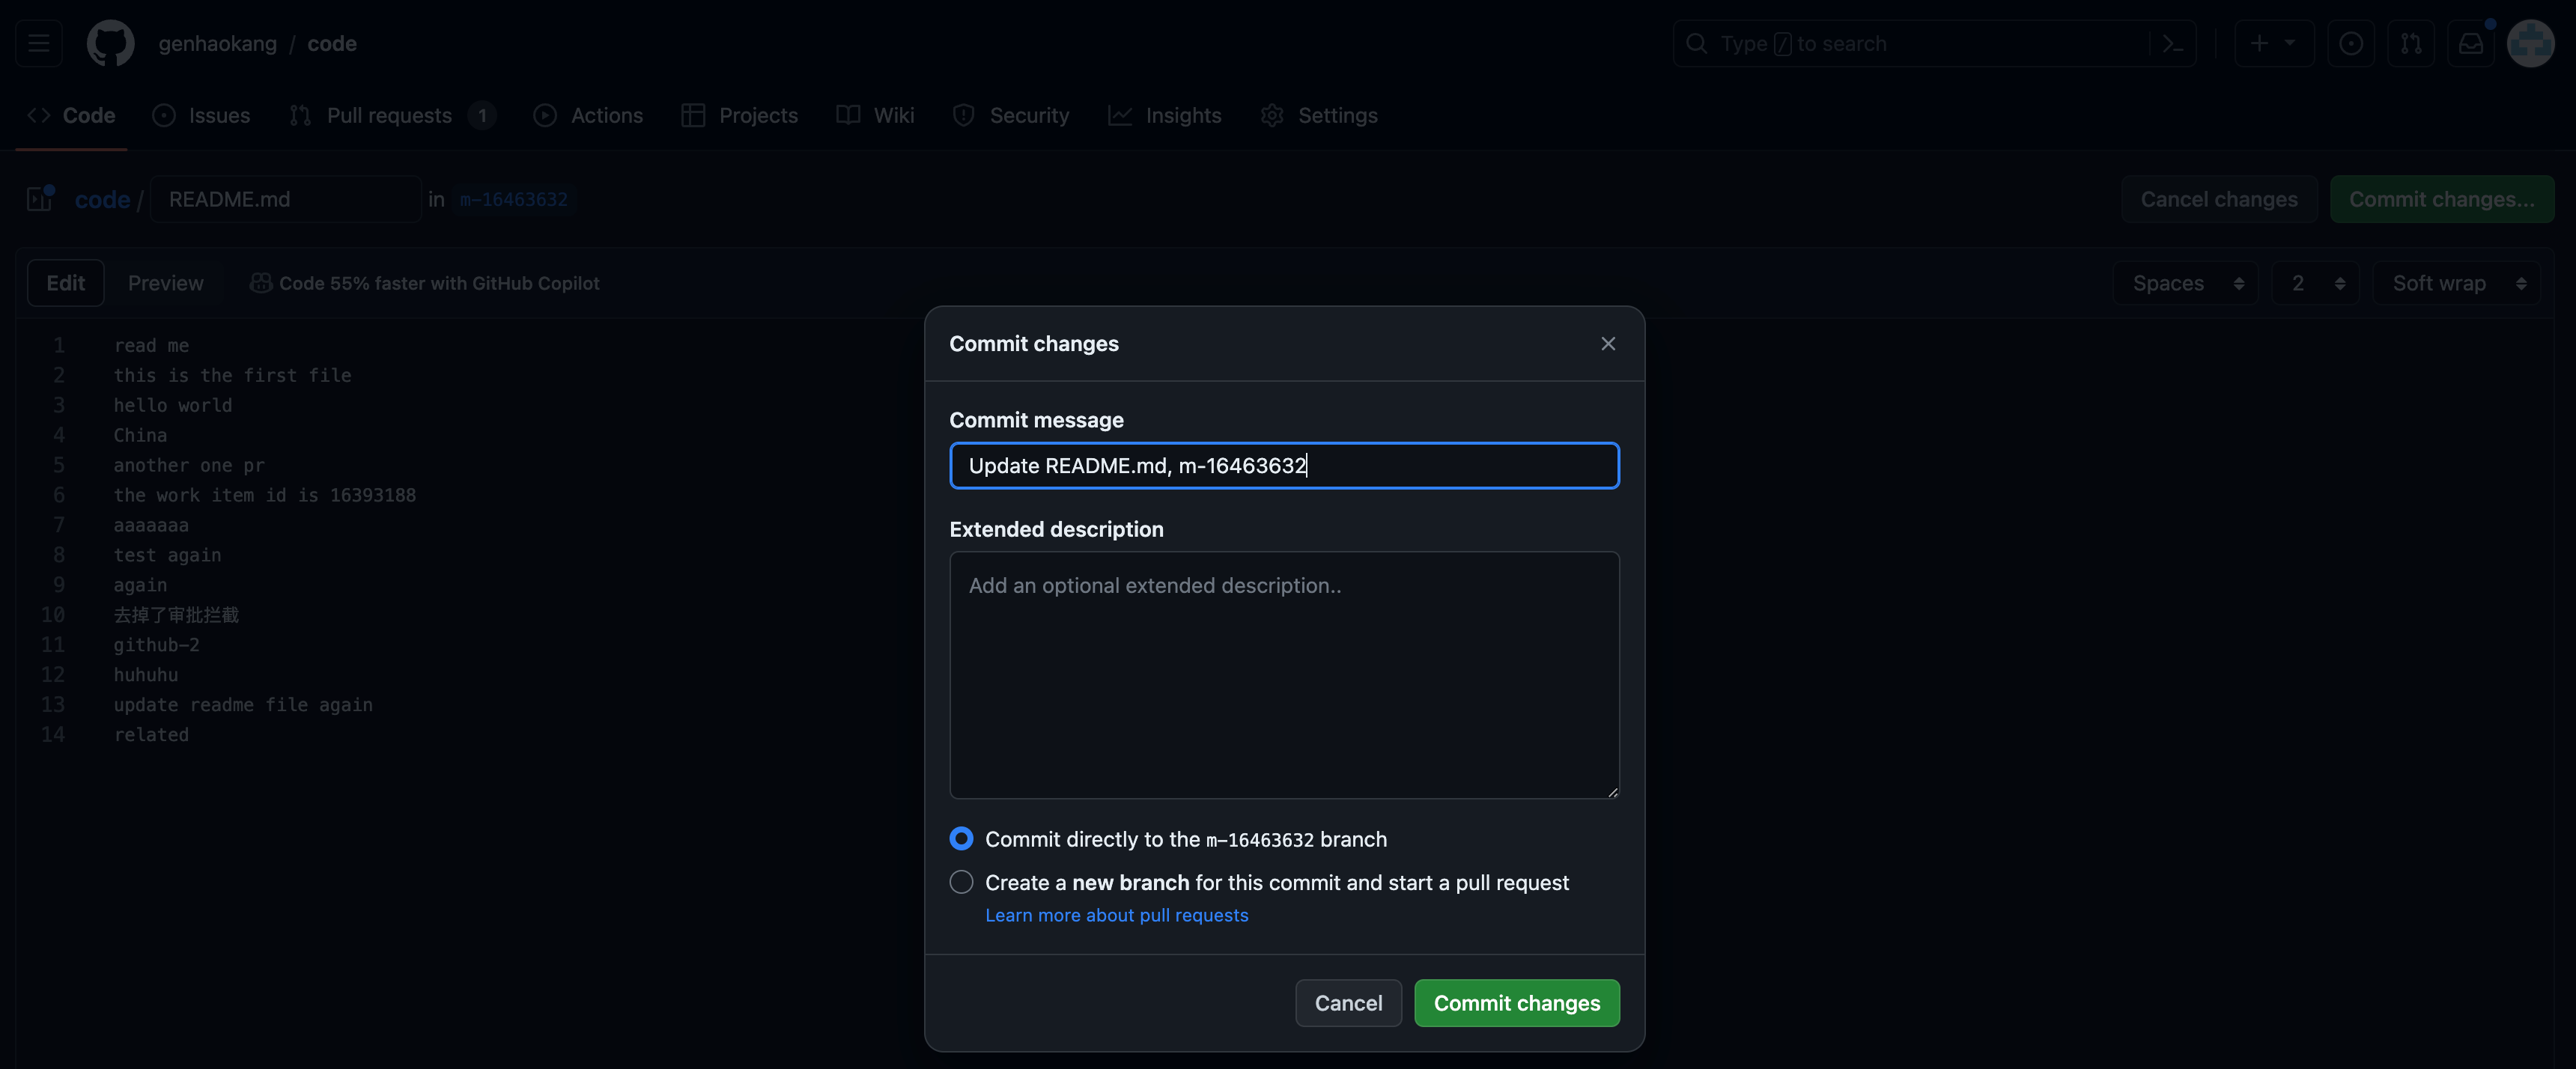
Task: Open the Actions tab
Action: coord(588,115)
